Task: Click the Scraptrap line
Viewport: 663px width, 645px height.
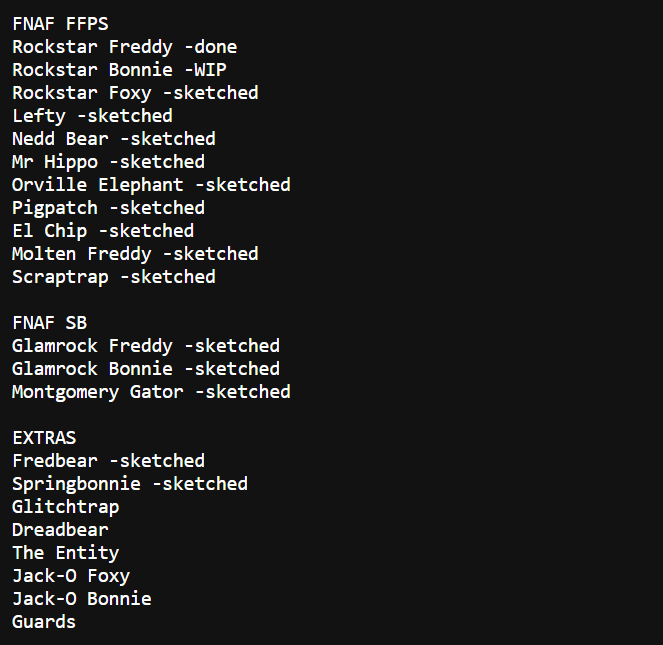Action: 113,276
